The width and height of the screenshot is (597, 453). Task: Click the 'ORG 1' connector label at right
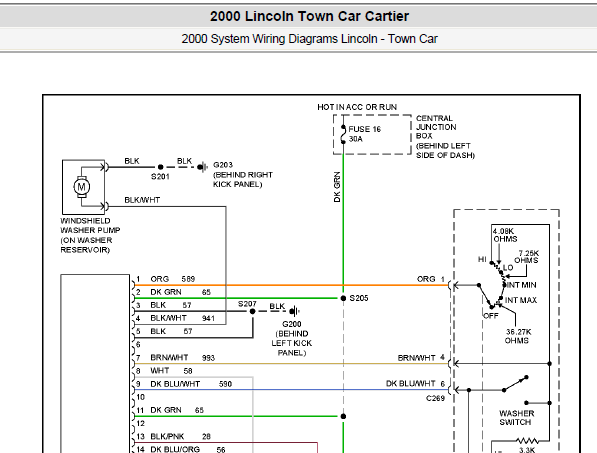pyautogui.click(x=431, y=279)
